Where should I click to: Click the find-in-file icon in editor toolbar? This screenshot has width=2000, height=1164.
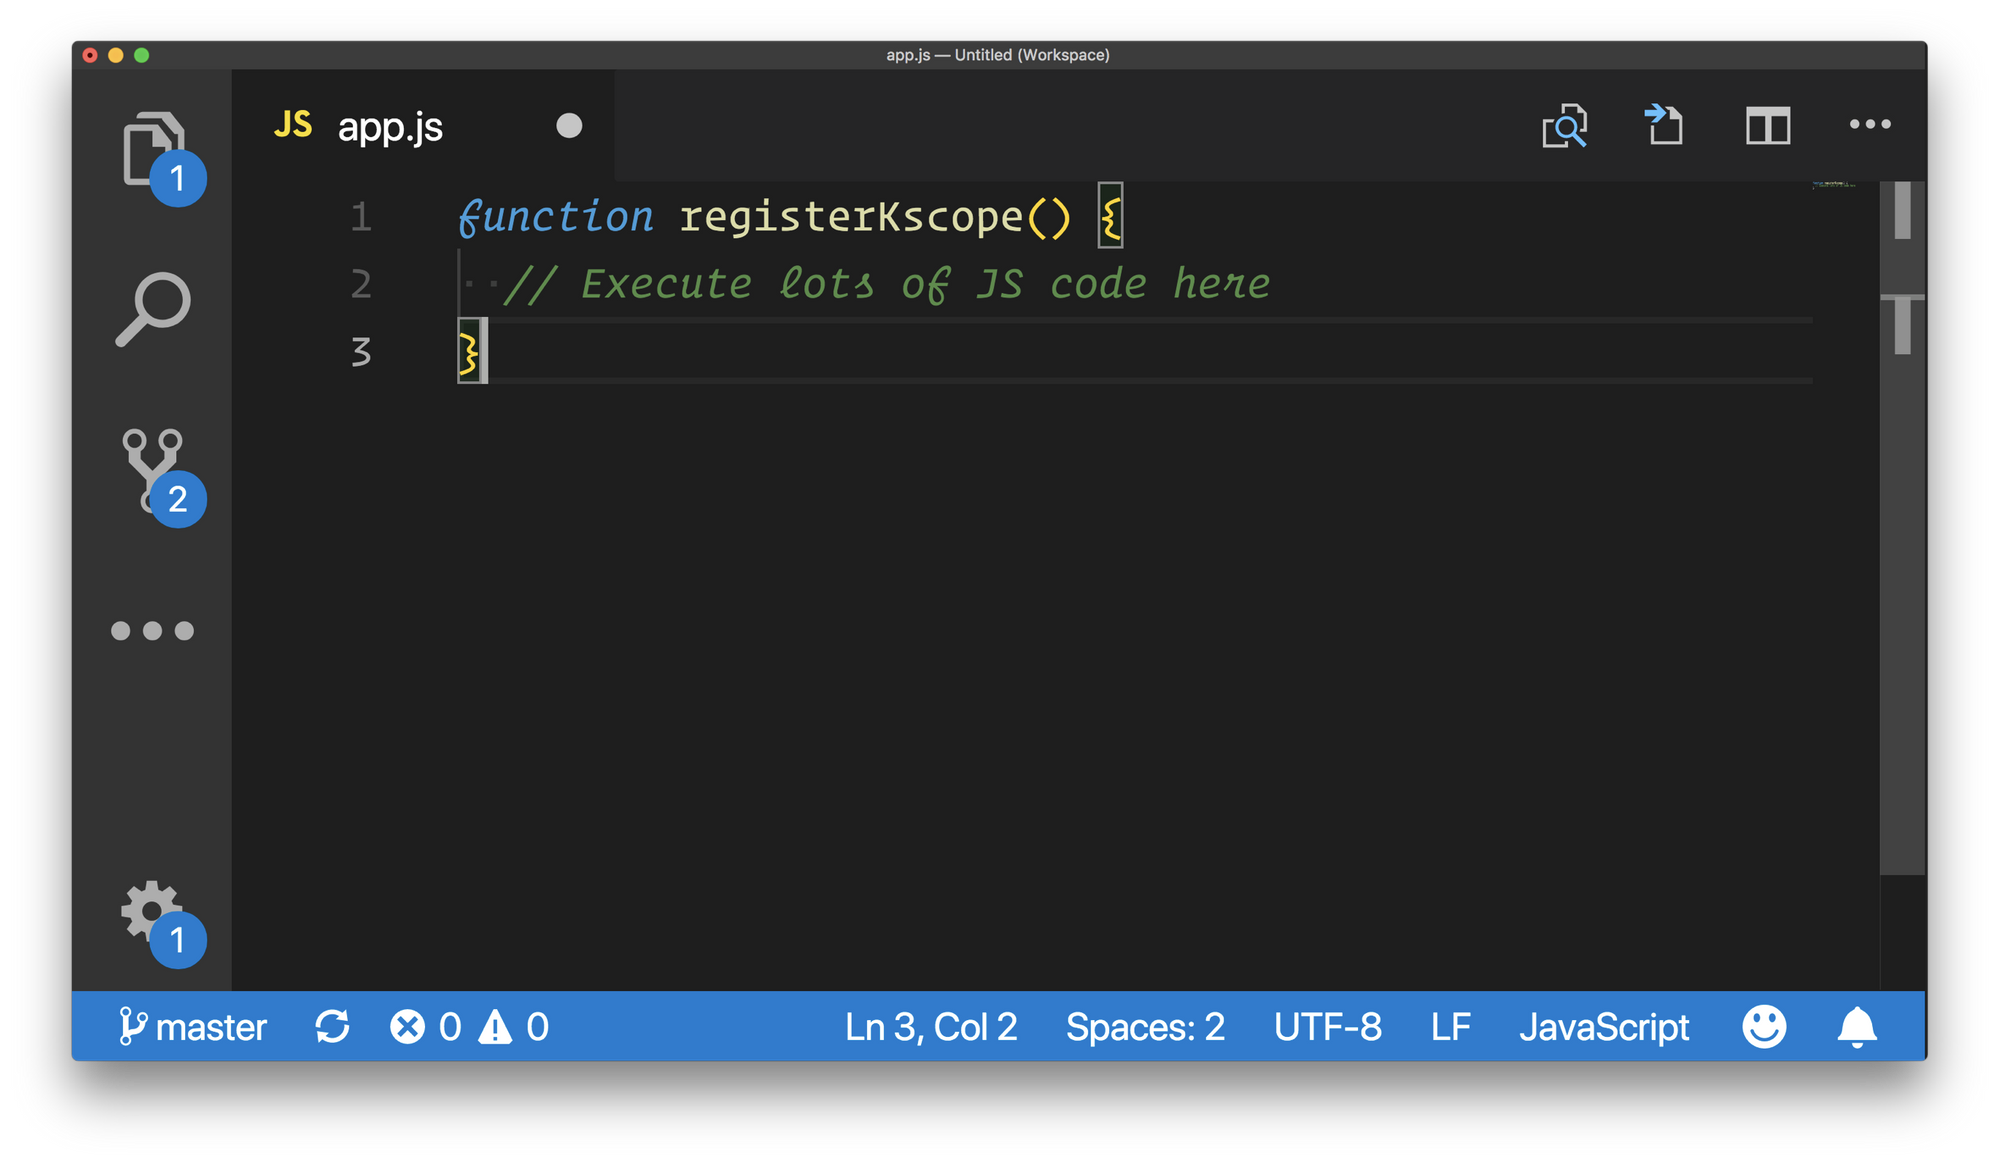coord(1564,126)
